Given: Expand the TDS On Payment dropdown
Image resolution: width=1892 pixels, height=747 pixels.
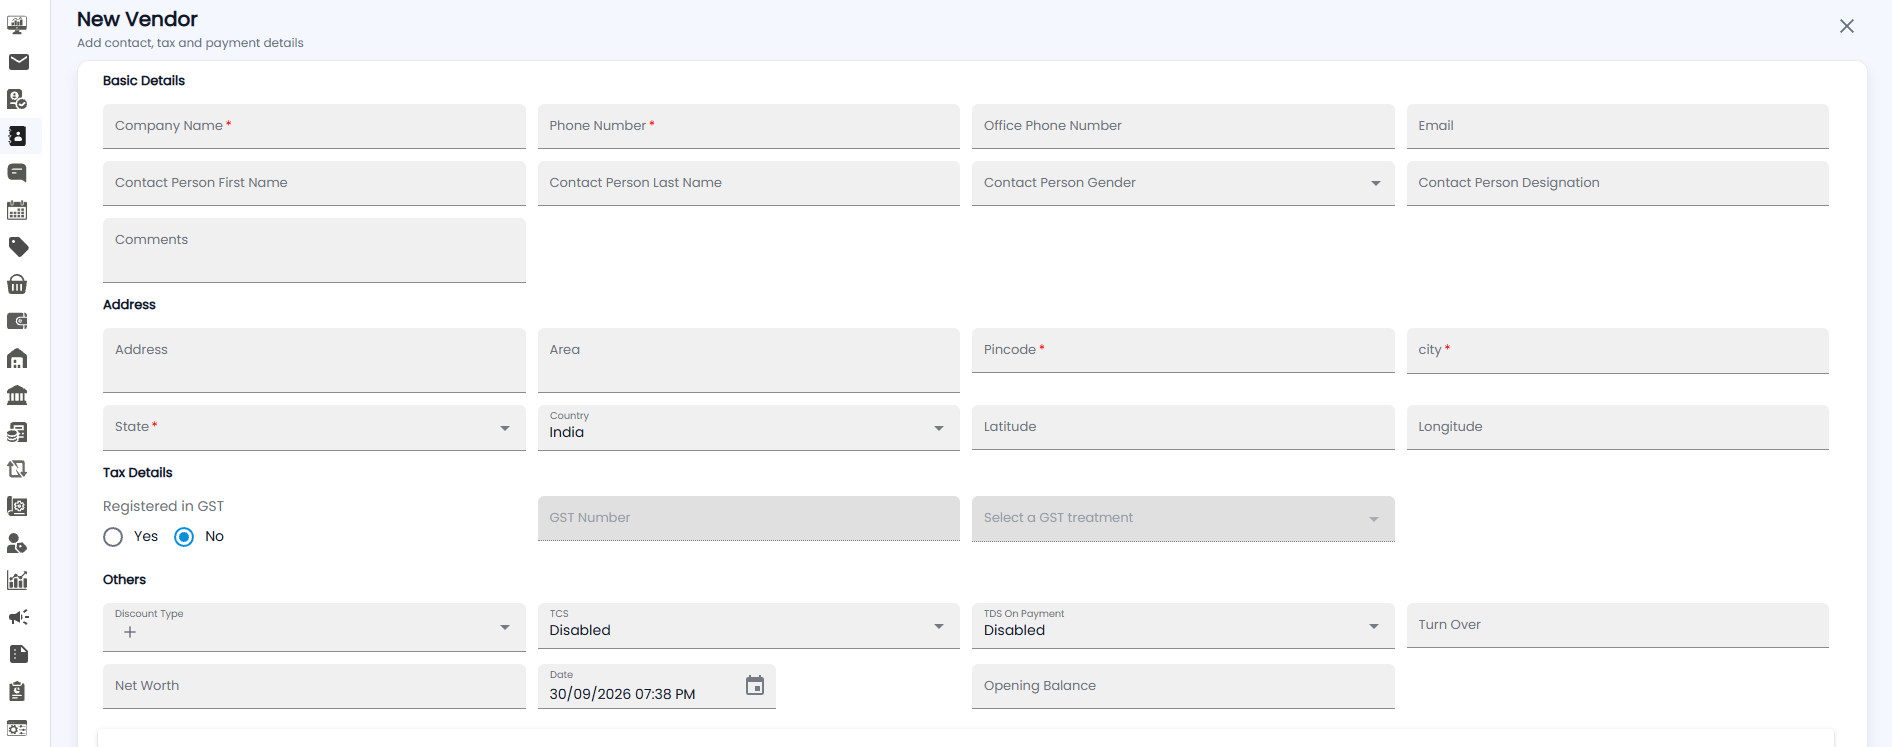Looking at the screenshot, I should pos(1183,626).
